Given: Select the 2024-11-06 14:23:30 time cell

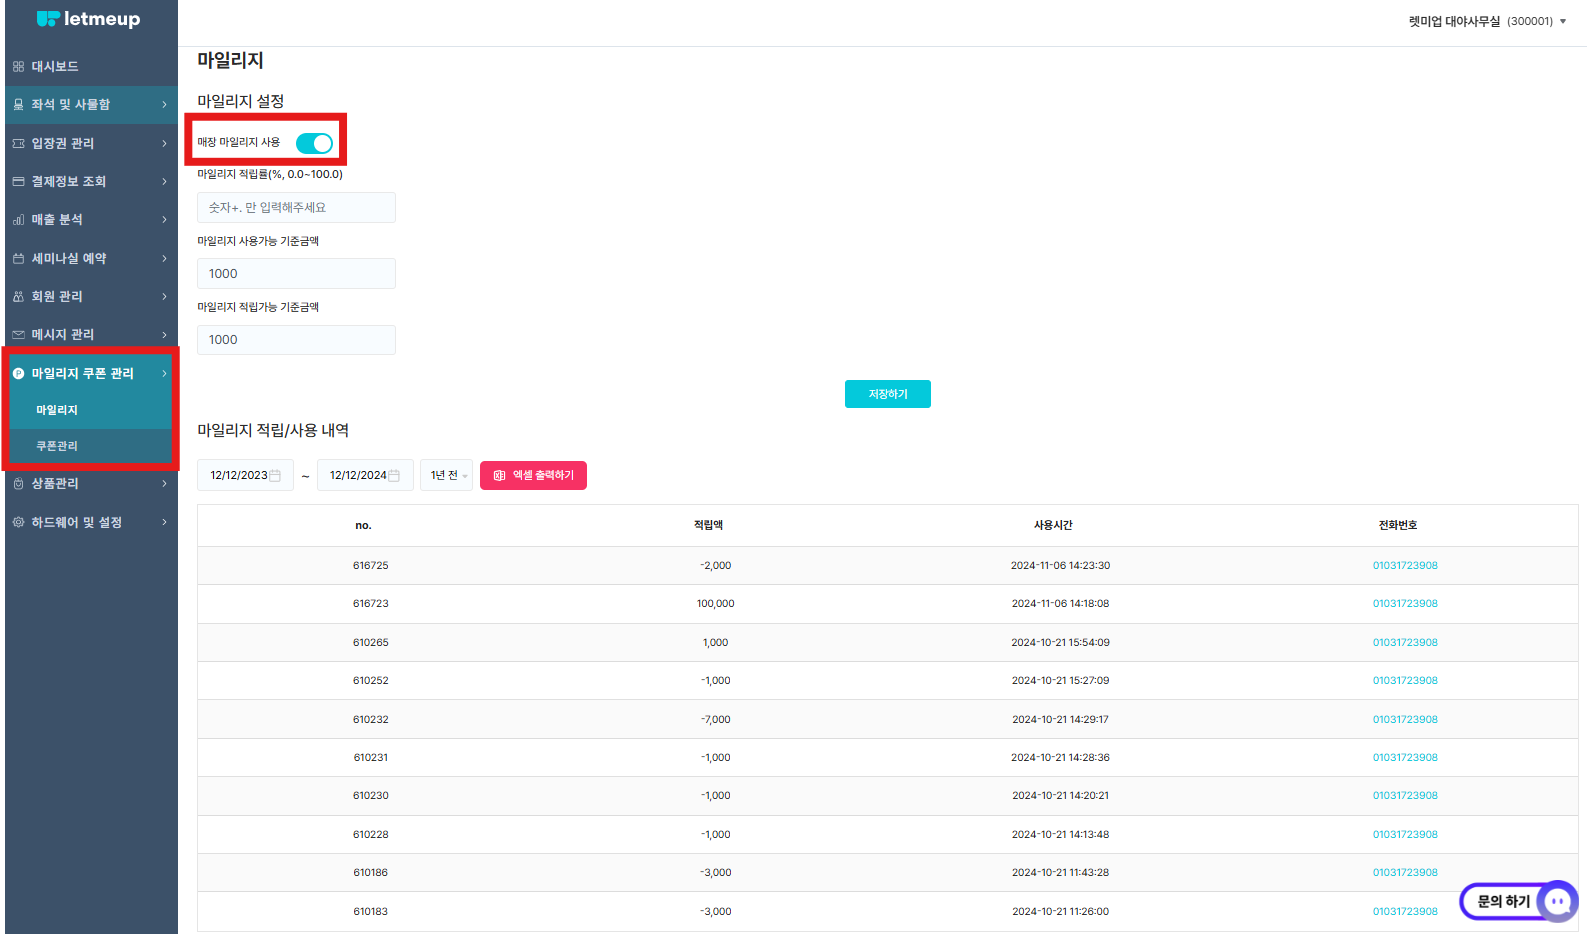Looking at the screenshot, I should click(1060, 566).
